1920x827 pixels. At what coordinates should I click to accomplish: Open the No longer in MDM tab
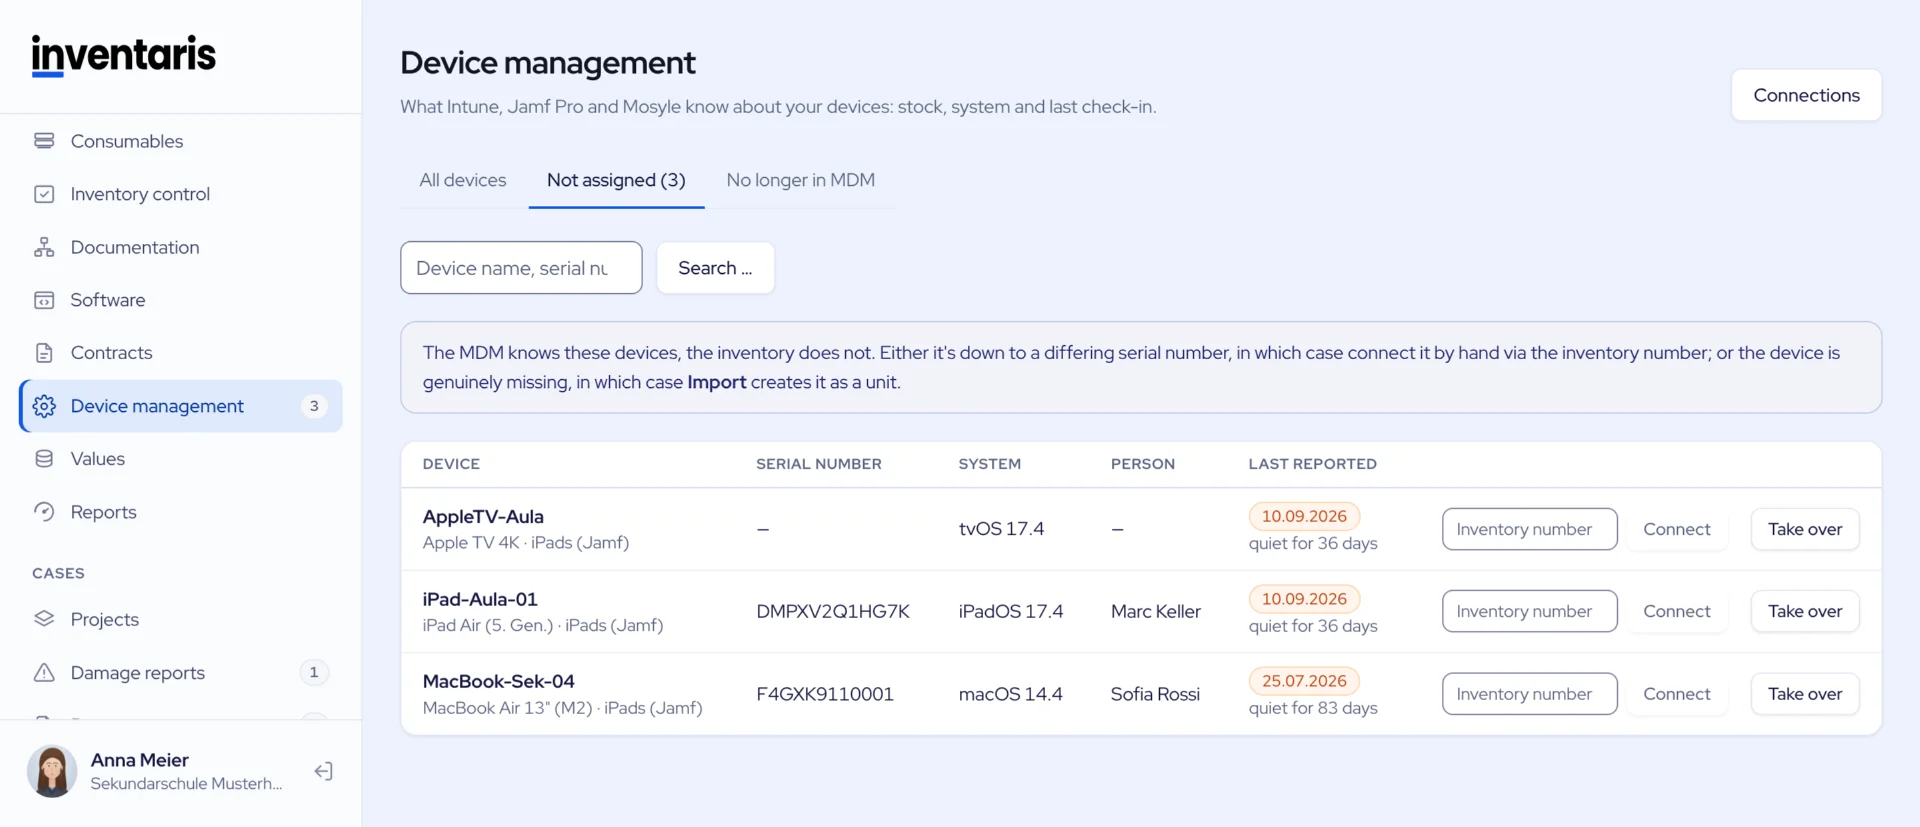[800, 180]
